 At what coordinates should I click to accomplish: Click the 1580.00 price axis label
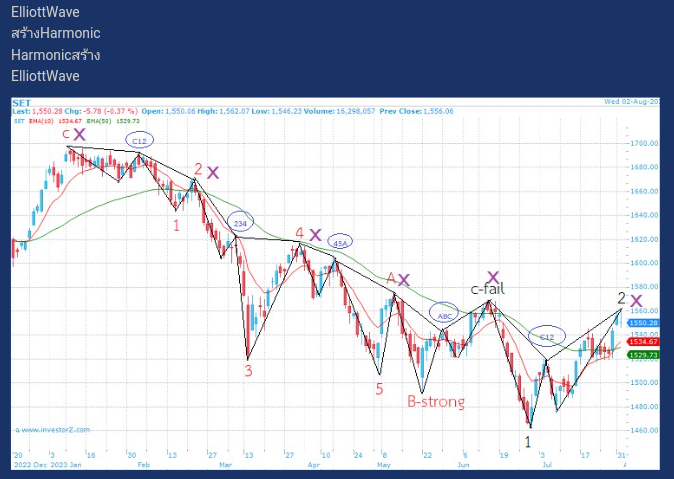coord(644,287)
